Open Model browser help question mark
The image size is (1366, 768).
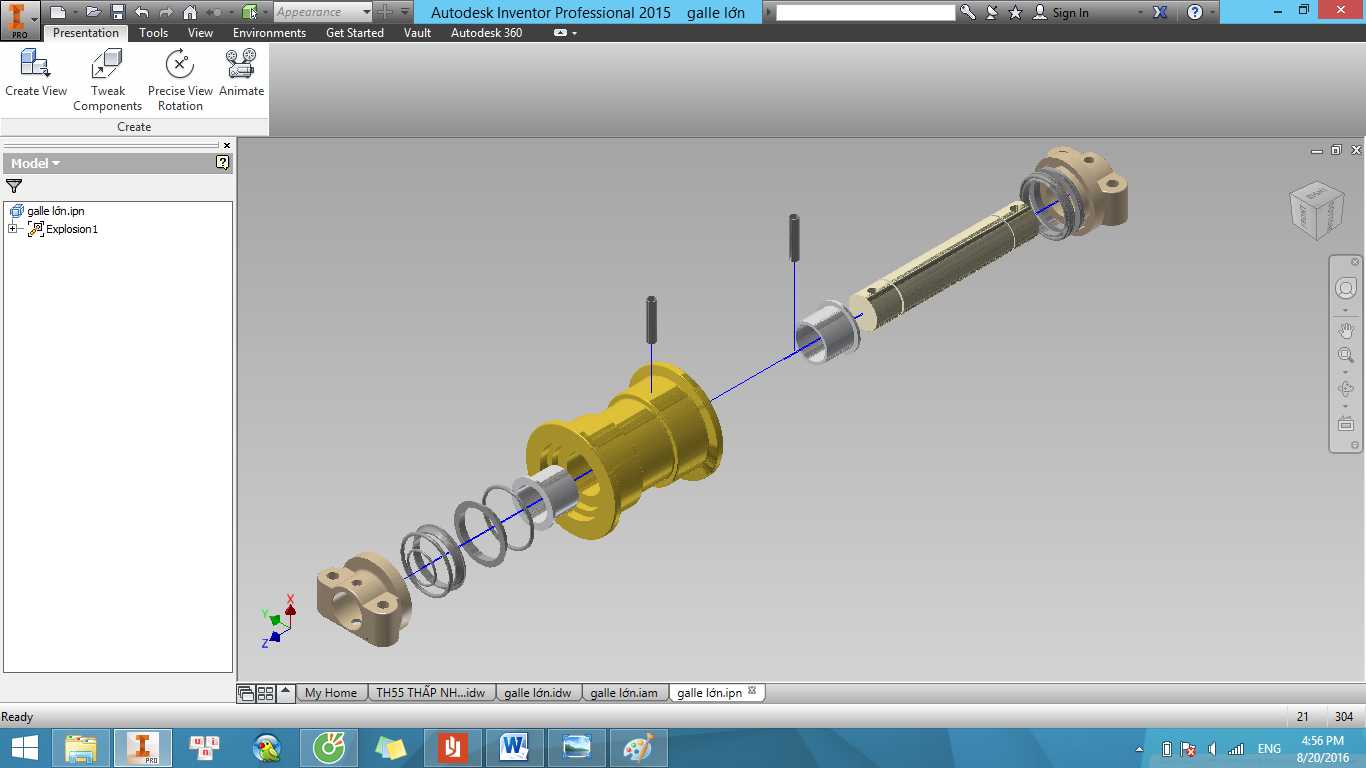pyautogui.click(x=223, y=163)
